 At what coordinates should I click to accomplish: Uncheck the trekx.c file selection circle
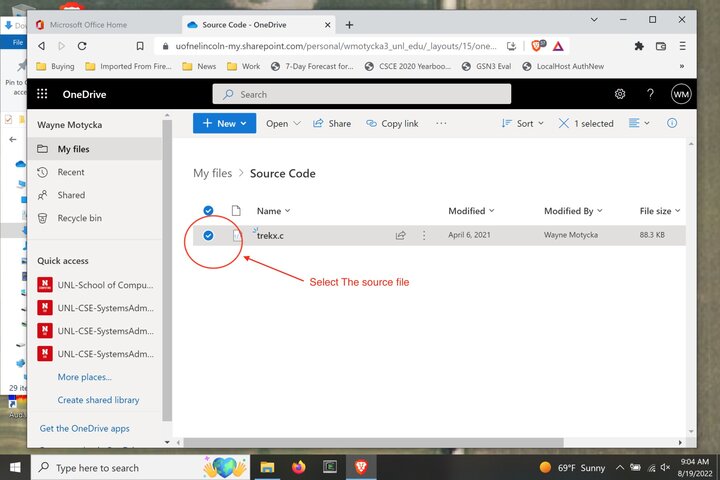point(208,235)
